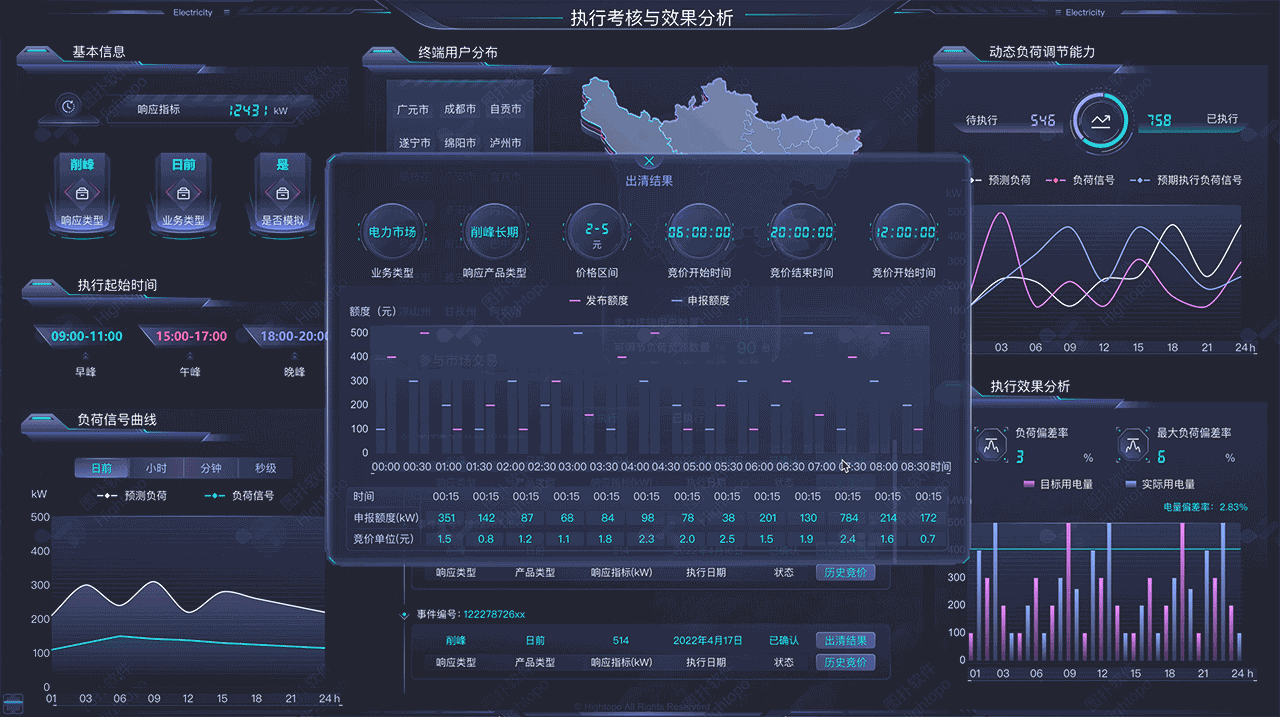The width and height of the screenshot is (1280, 717).
Task: Switch to the 小时 tab
Action: (156, 468)
